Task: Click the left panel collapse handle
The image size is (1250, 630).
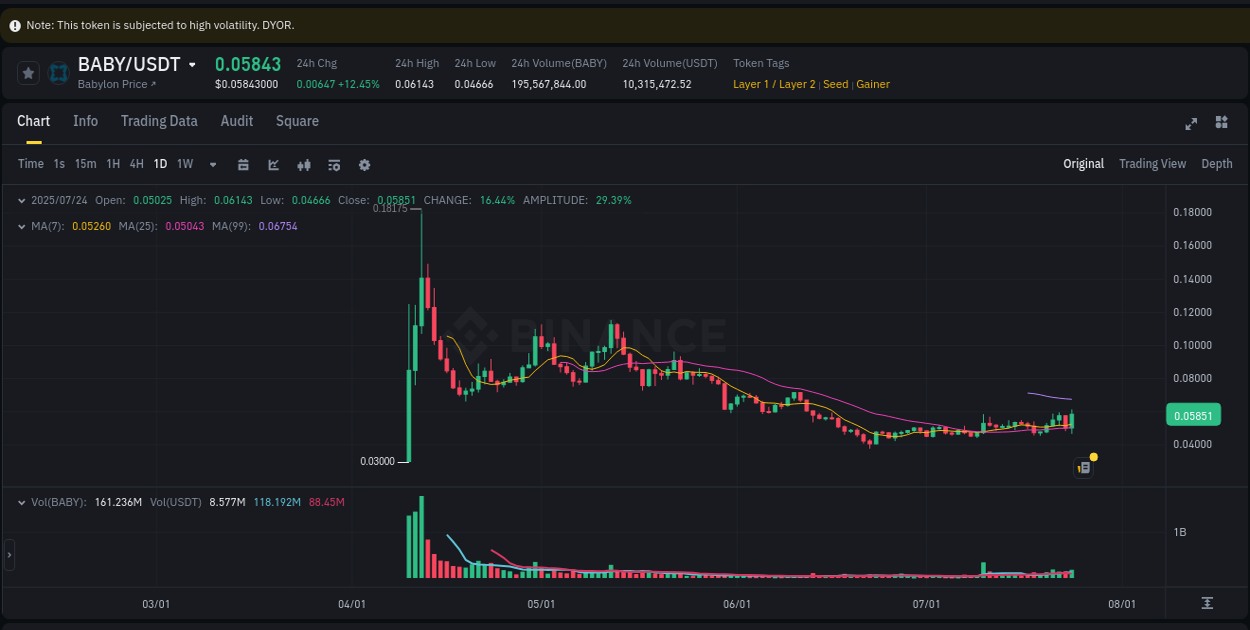Action: [x=8, y=555]
